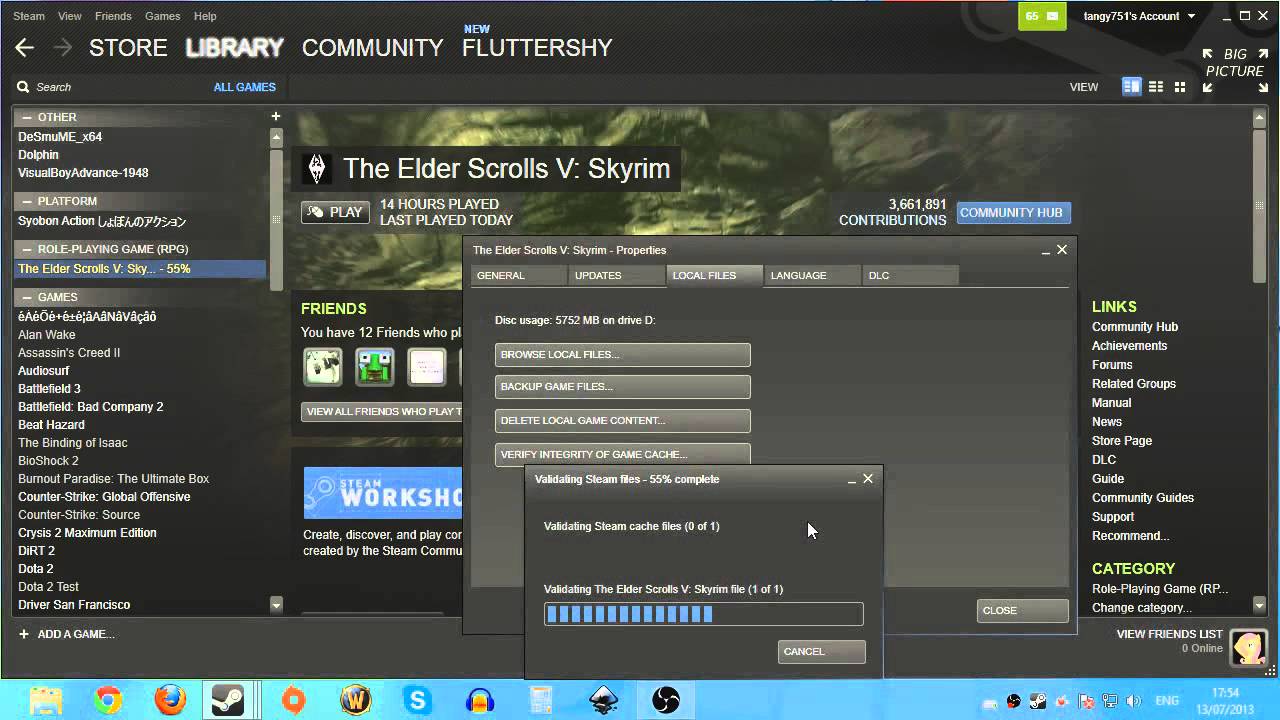Open the Change category link

[1141, 608]
